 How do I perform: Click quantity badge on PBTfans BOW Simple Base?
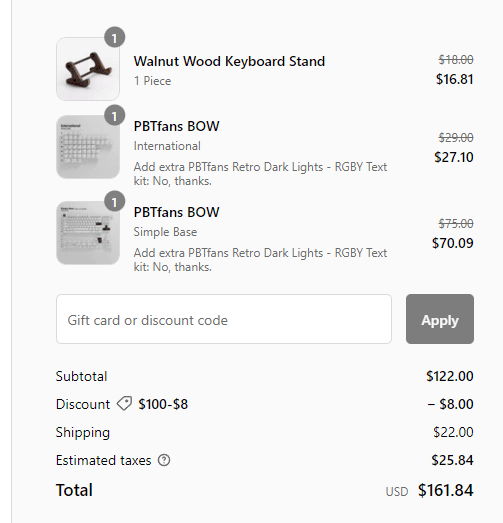(114, 201)
